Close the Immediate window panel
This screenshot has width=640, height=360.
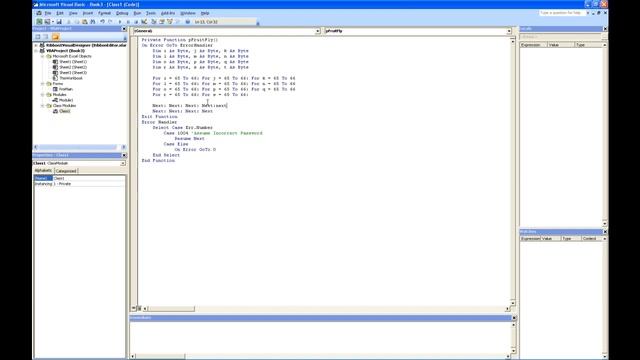click(x=514, y=318)
